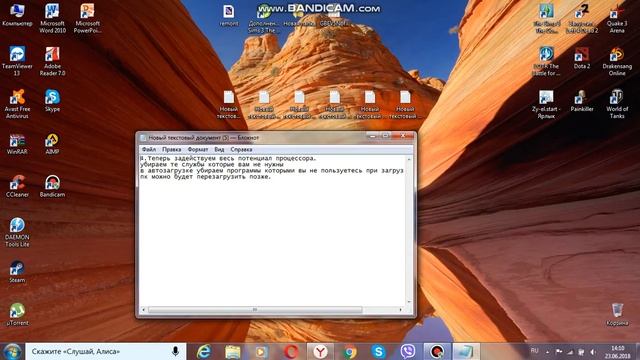Click text line 'пк можно будет перезагрузить позже'
Screen dimensions: 640x360
[205, 177]
